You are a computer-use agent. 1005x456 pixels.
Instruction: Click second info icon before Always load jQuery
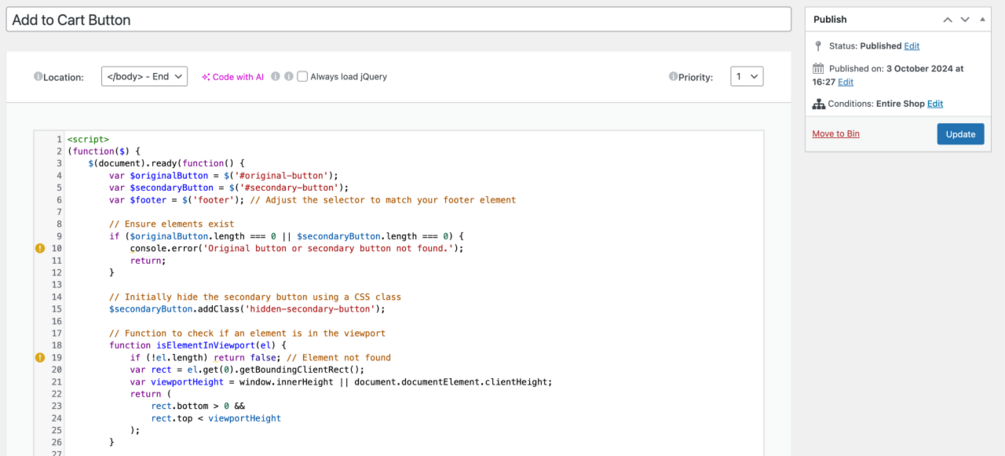[288, 76]
